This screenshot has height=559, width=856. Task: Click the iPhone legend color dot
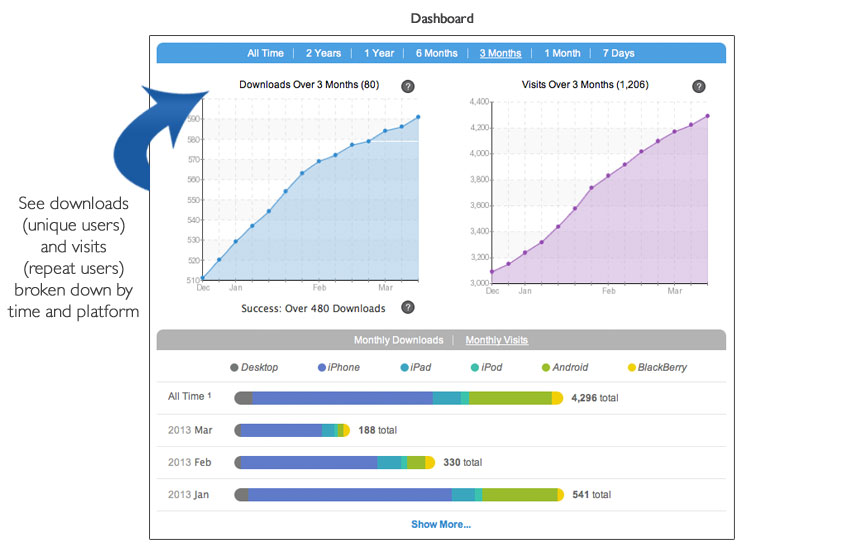[321, 368]
